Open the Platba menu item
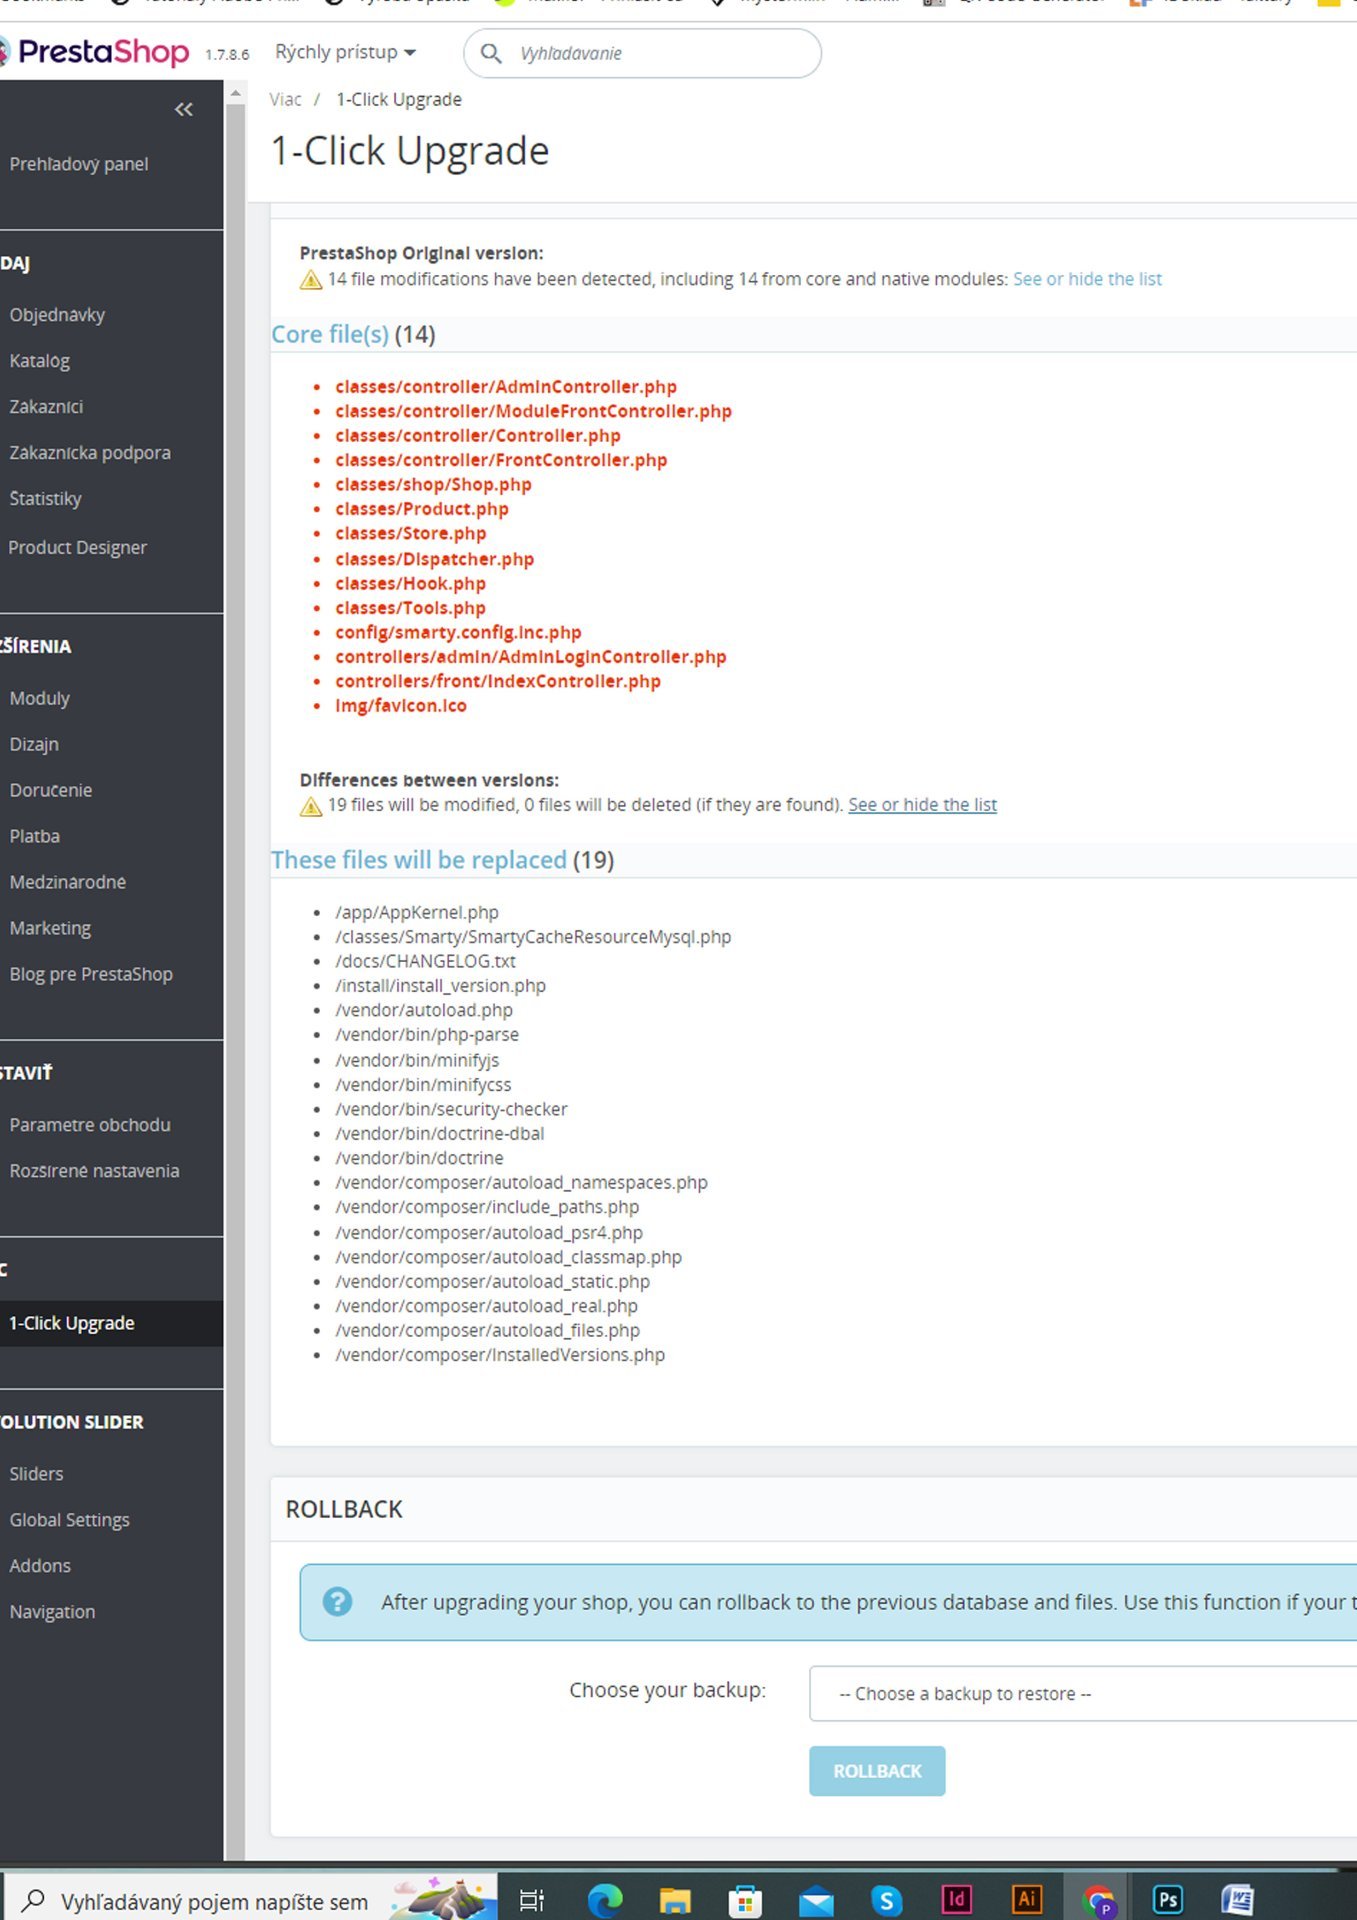 (35, 837)
